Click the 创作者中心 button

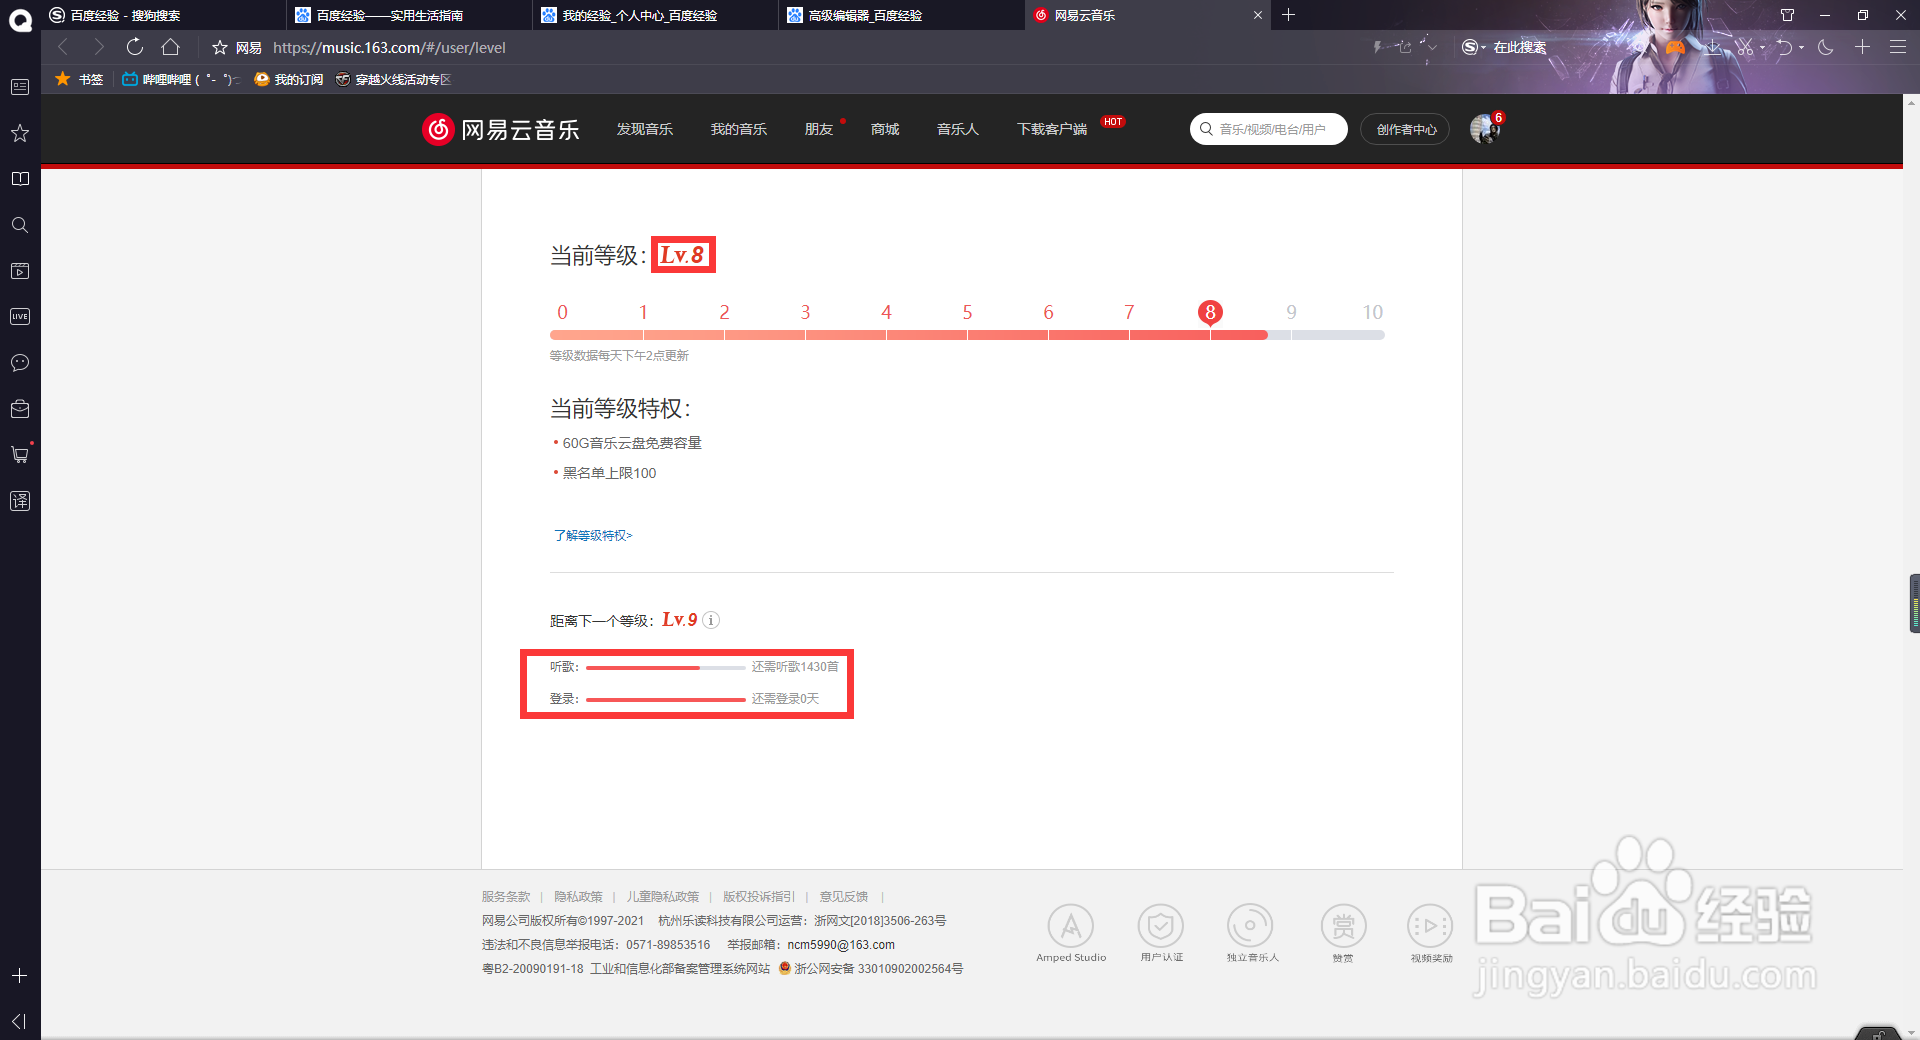[1405, 129]
